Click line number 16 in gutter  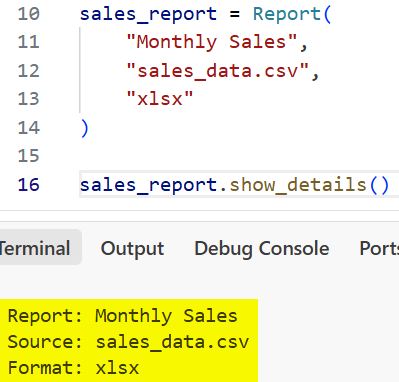pyautogui.click(x=29, y=185)
